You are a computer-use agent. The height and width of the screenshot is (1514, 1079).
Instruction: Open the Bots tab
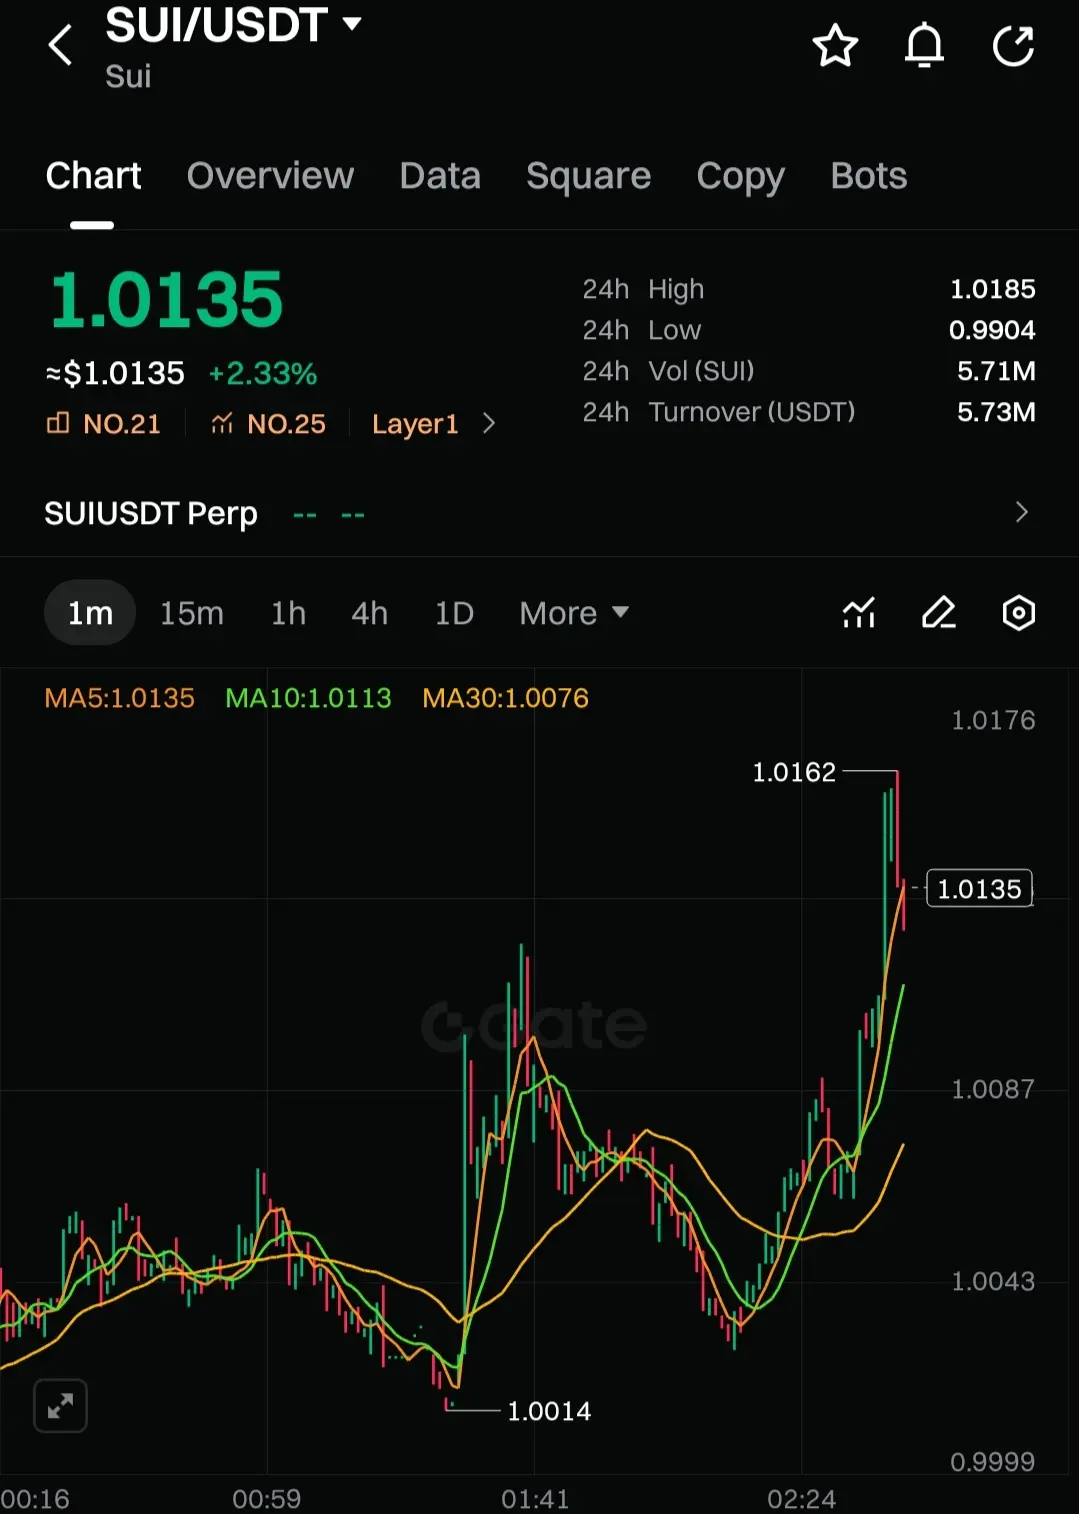pyautogui.click(x=869, y=176)
